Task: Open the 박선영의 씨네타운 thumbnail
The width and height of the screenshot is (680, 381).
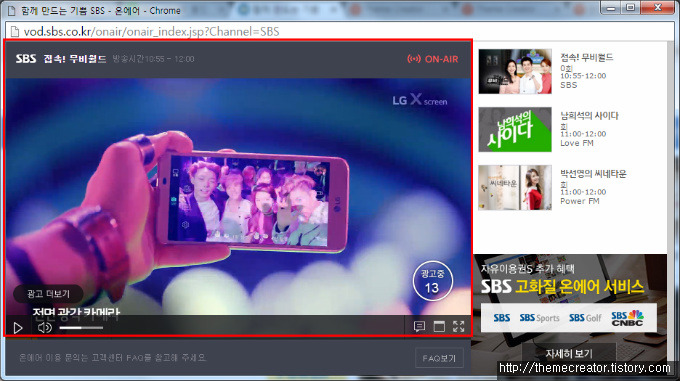Action: coord(515,187)
